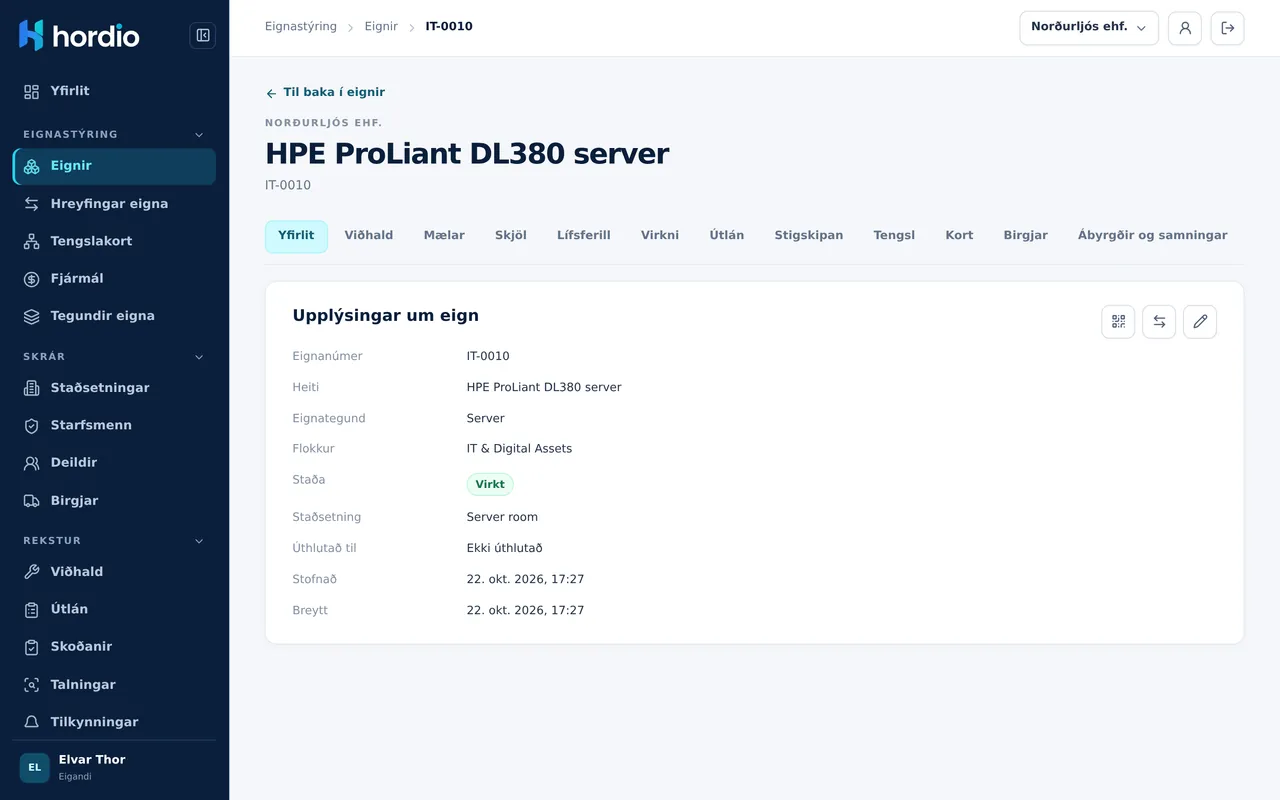
Task: Click the log out icon
Action: pos(1228,28)
